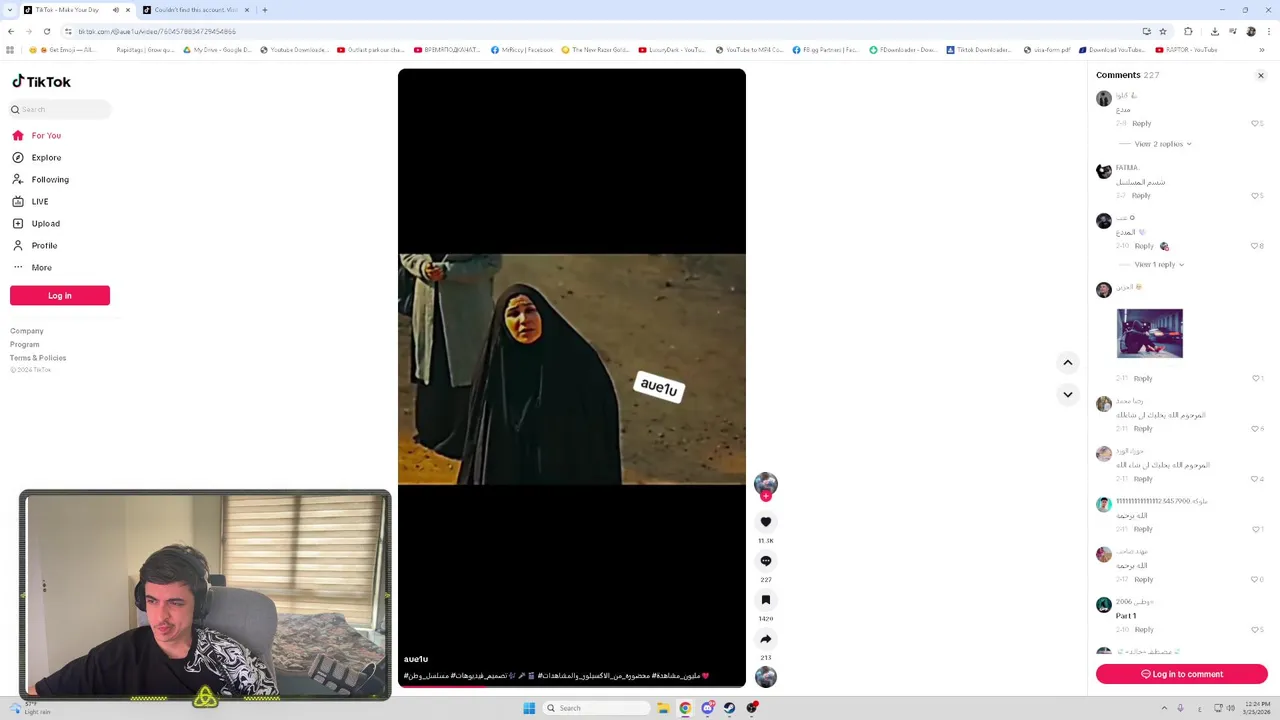Expand View 2 replies

(1163, 144)
